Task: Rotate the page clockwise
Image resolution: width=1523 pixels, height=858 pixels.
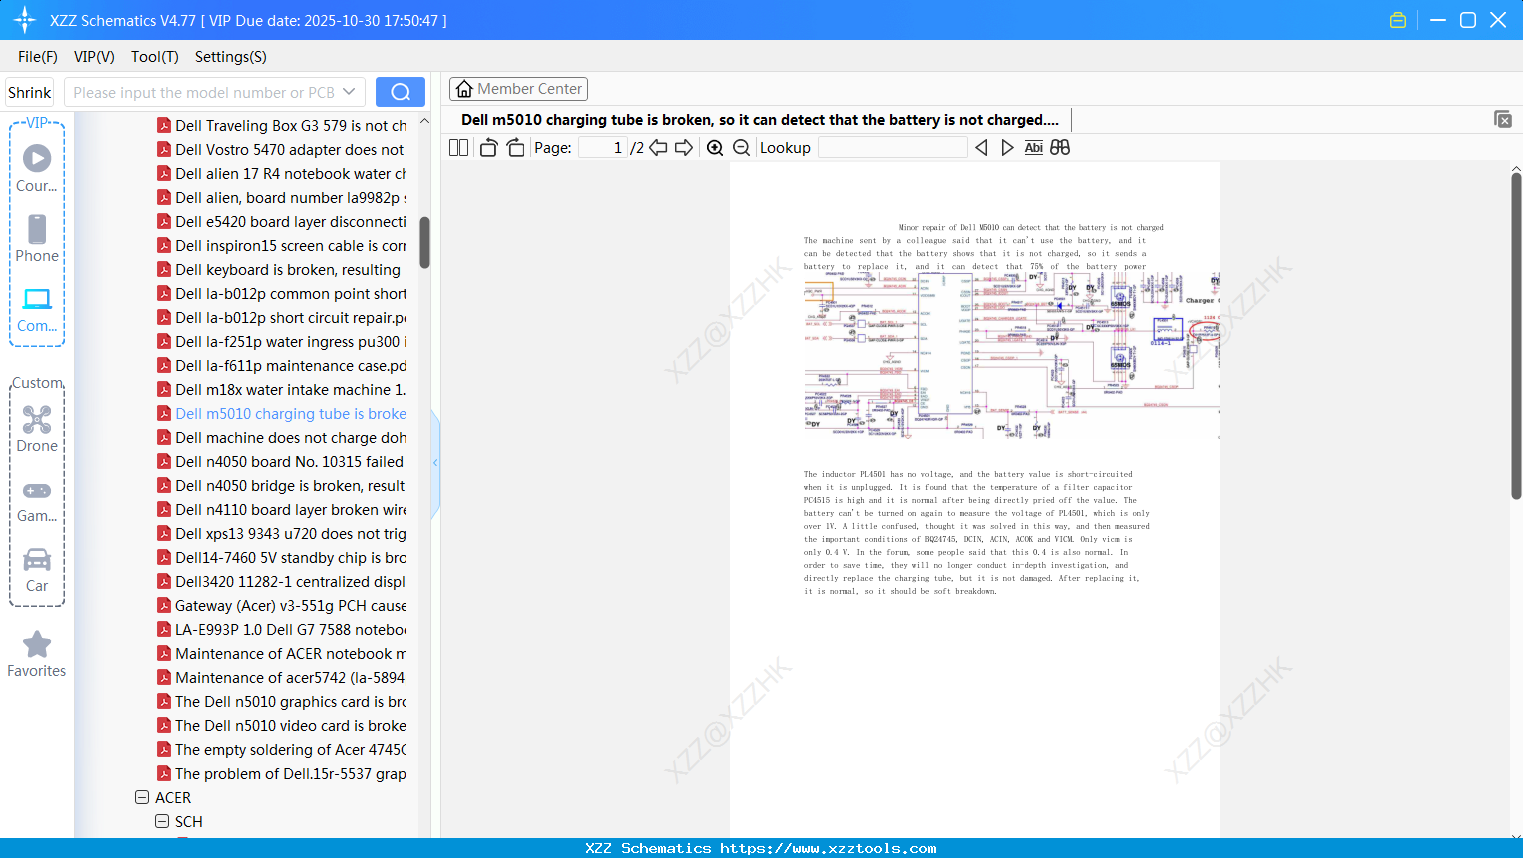Action: [515, 148]
